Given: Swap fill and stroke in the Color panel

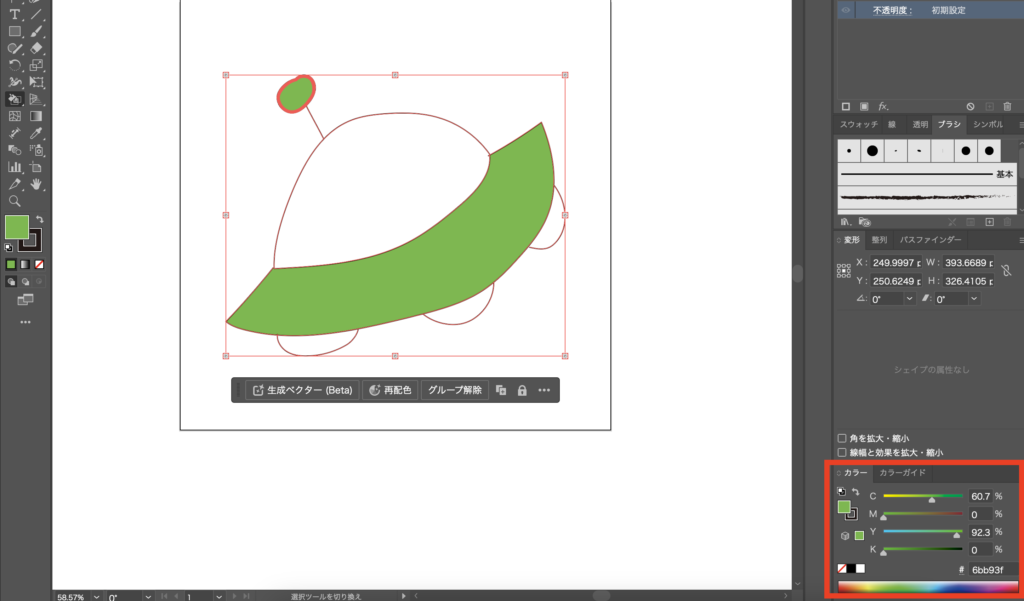Looking at the screenshot, I should click(856, 492).
